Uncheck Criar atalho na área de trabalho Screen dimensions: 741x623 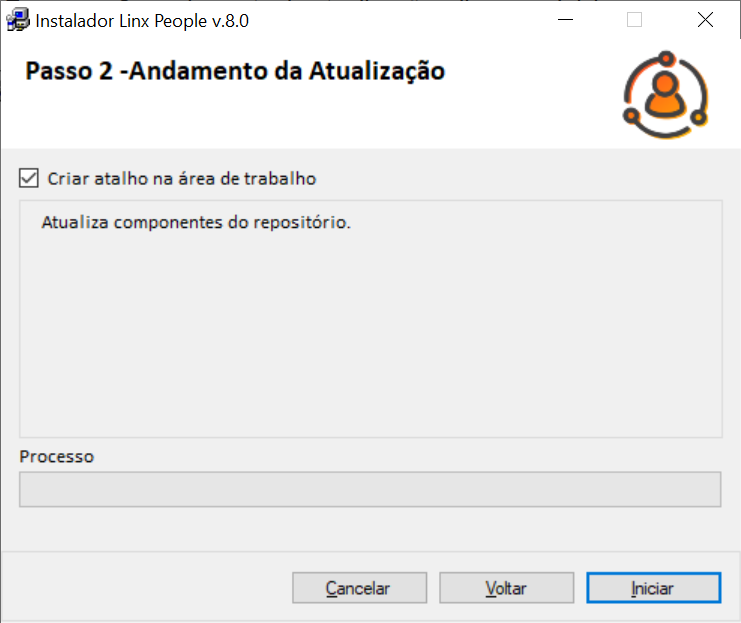tap(29, 178)
